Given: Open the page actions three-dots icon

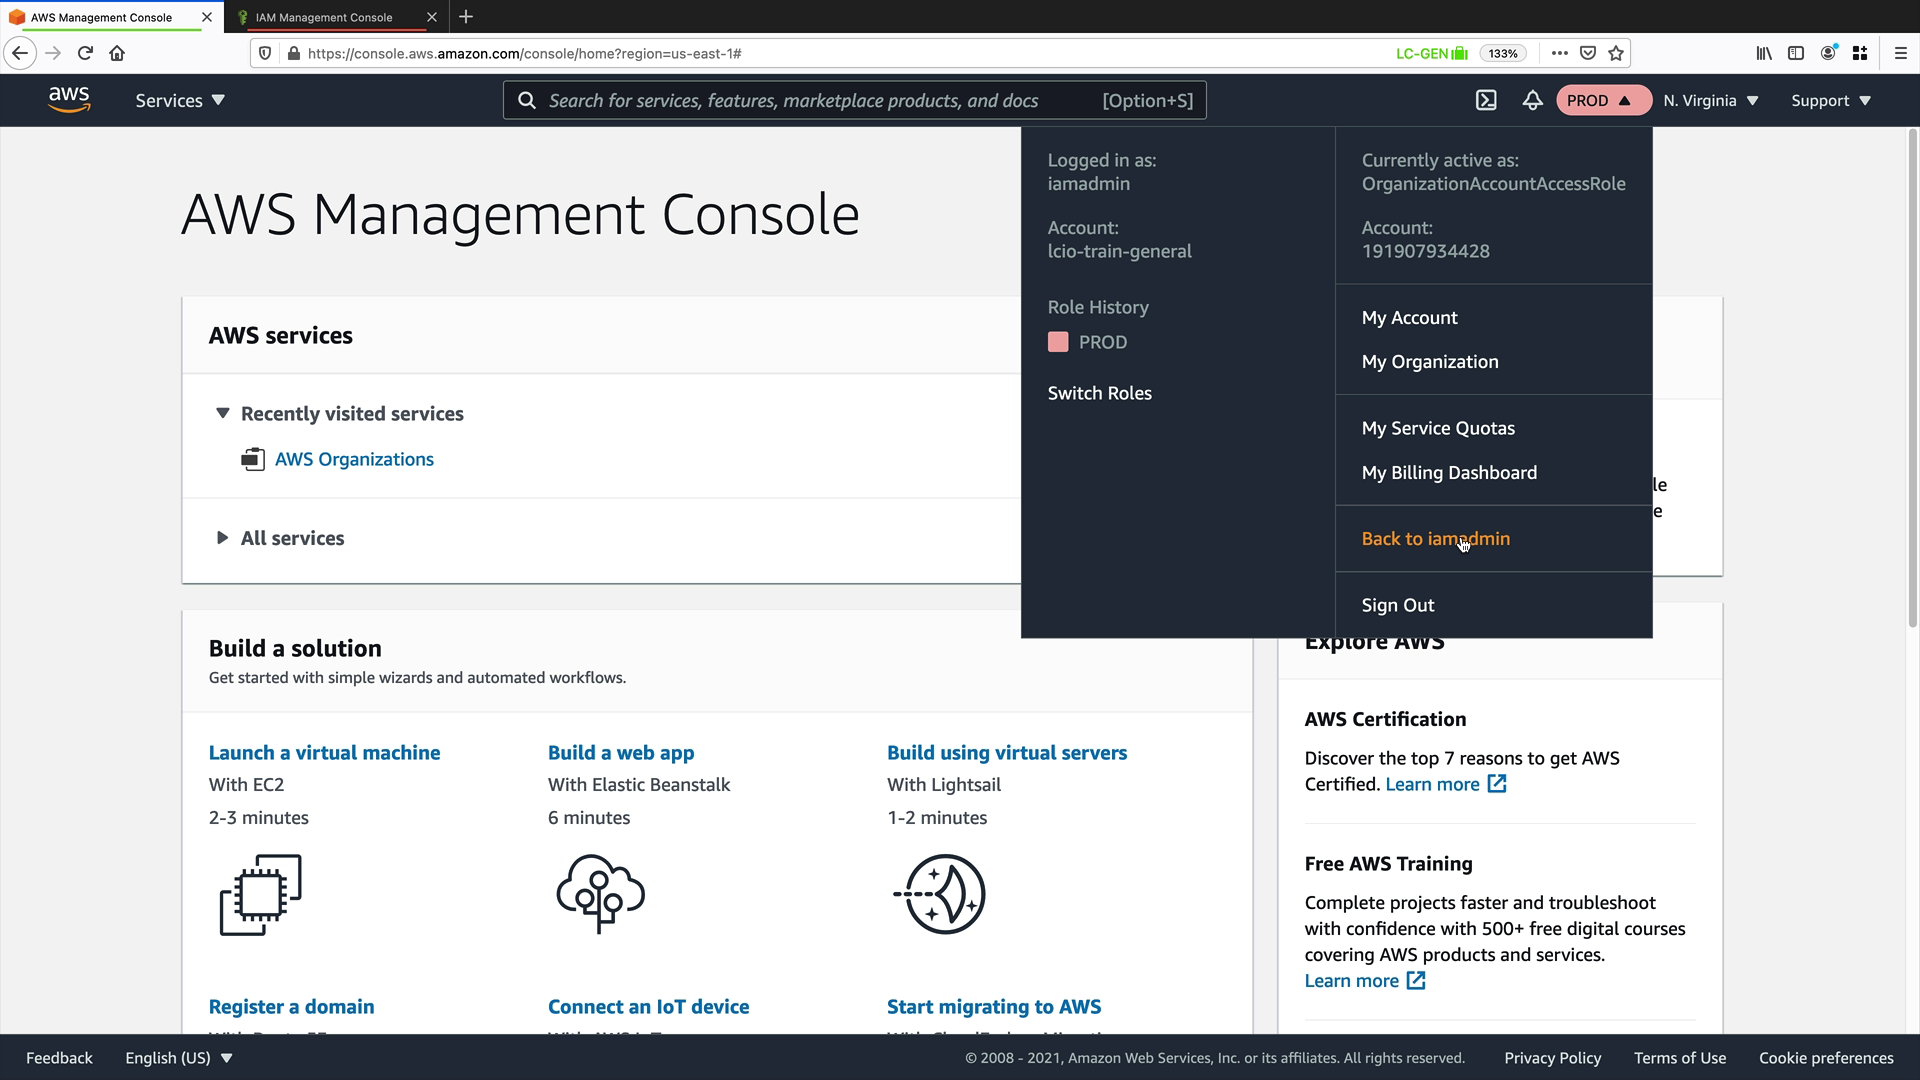Looking at the screenshot, I should (1559, 53).
